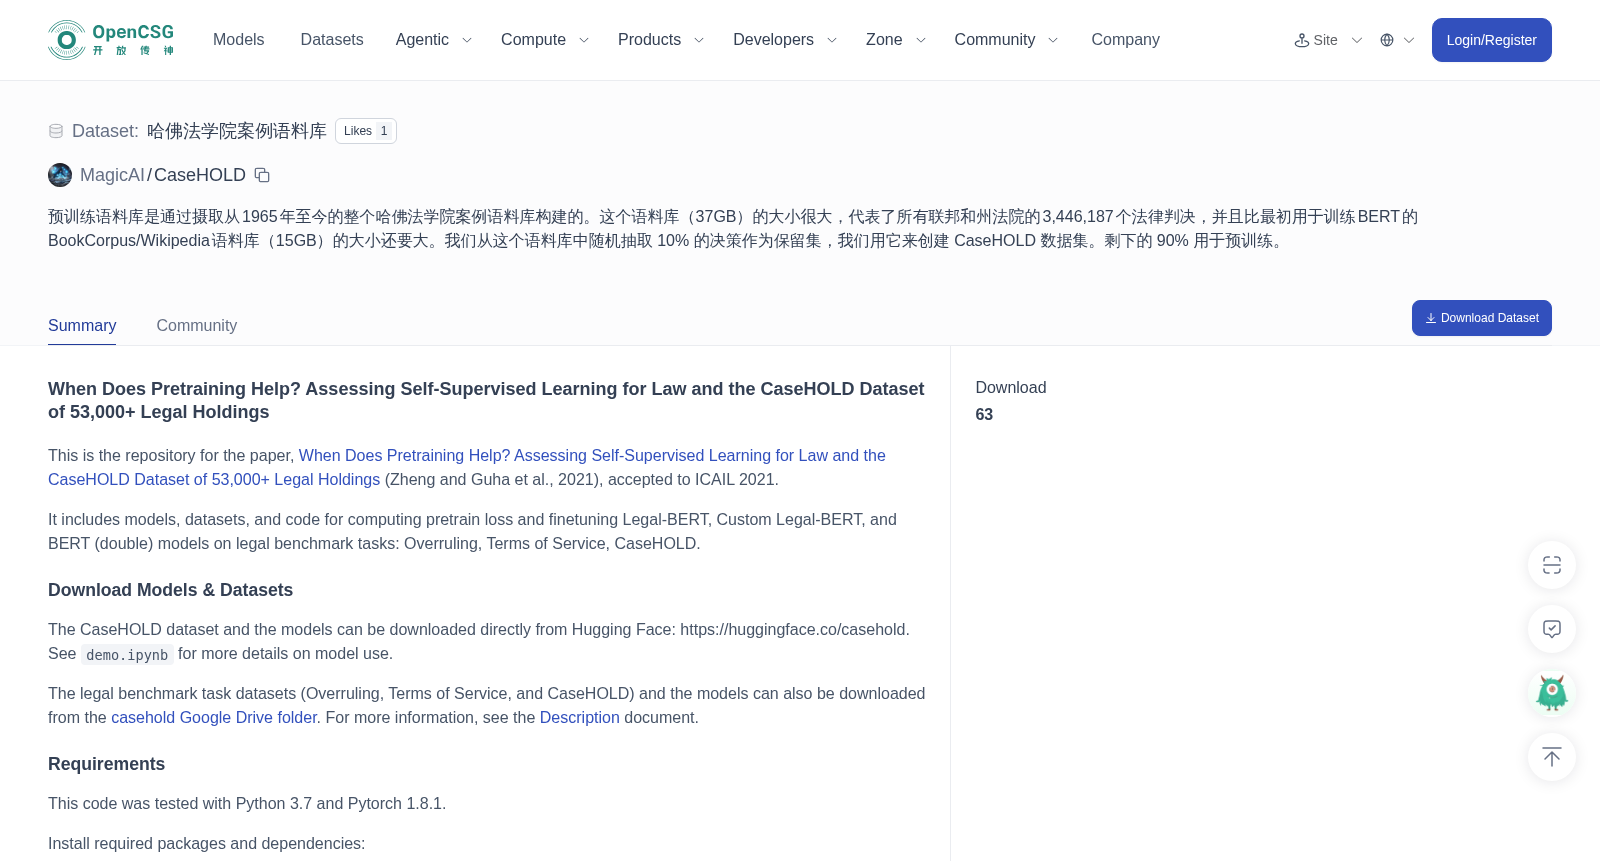Click the Chinese dataset title 哈佛法学院案例语料库
This screenshot has height=861, width=1600.
tap(237, 131)
